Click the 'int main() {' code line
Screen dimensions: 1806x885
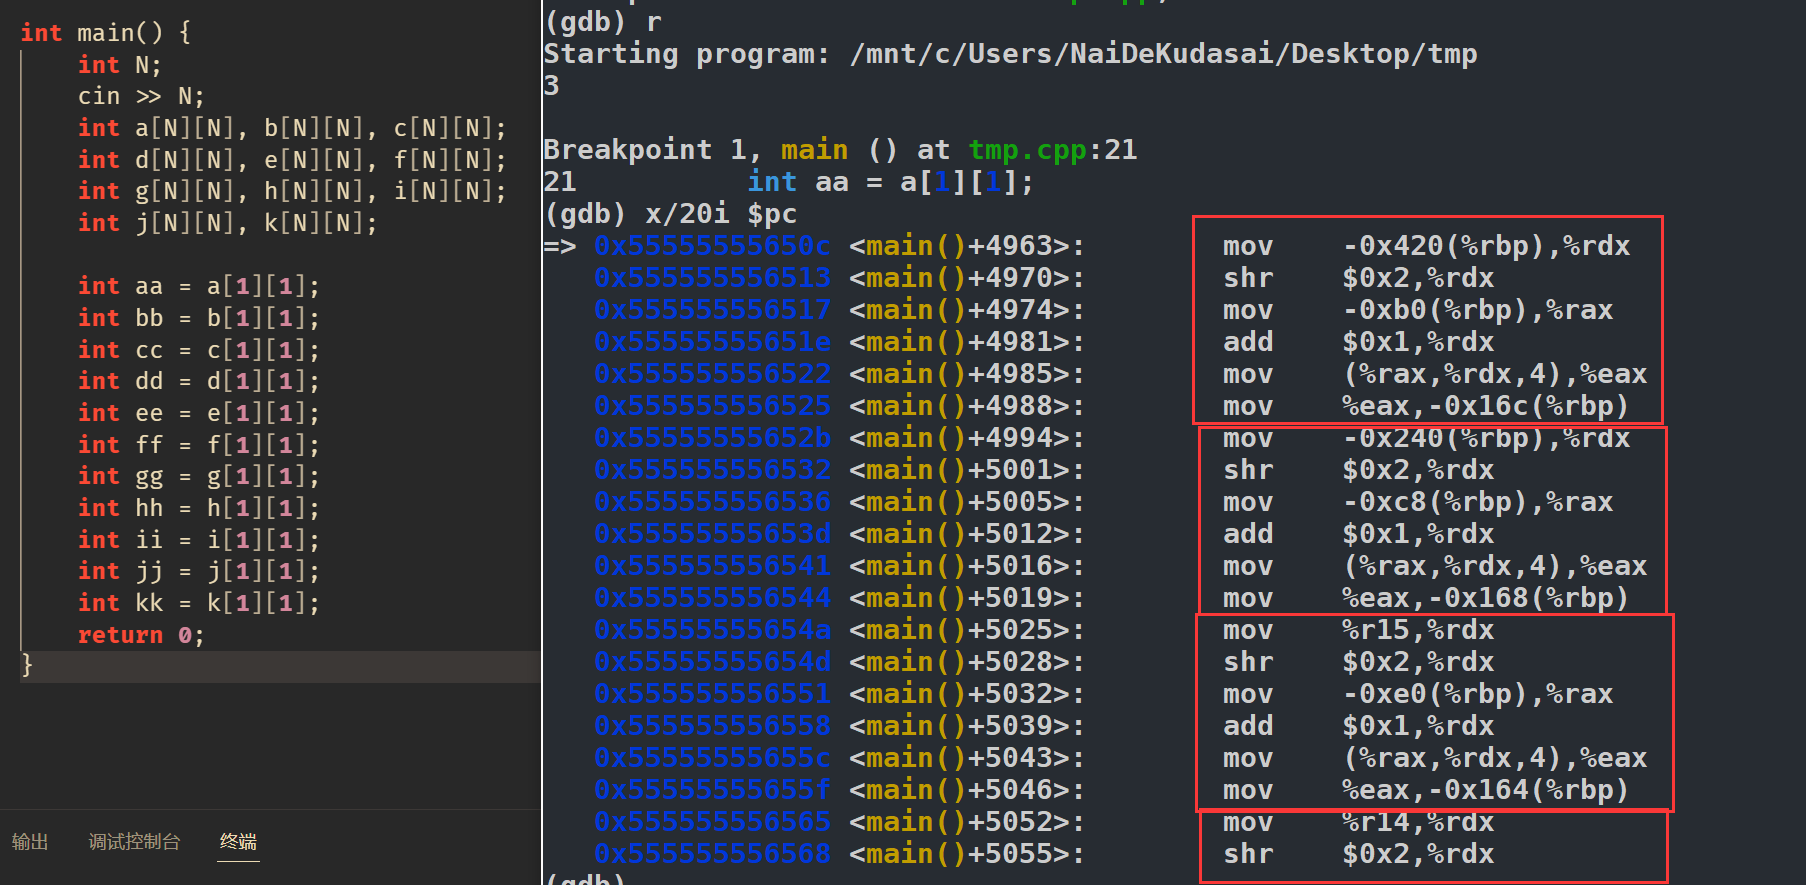[105, 33]
